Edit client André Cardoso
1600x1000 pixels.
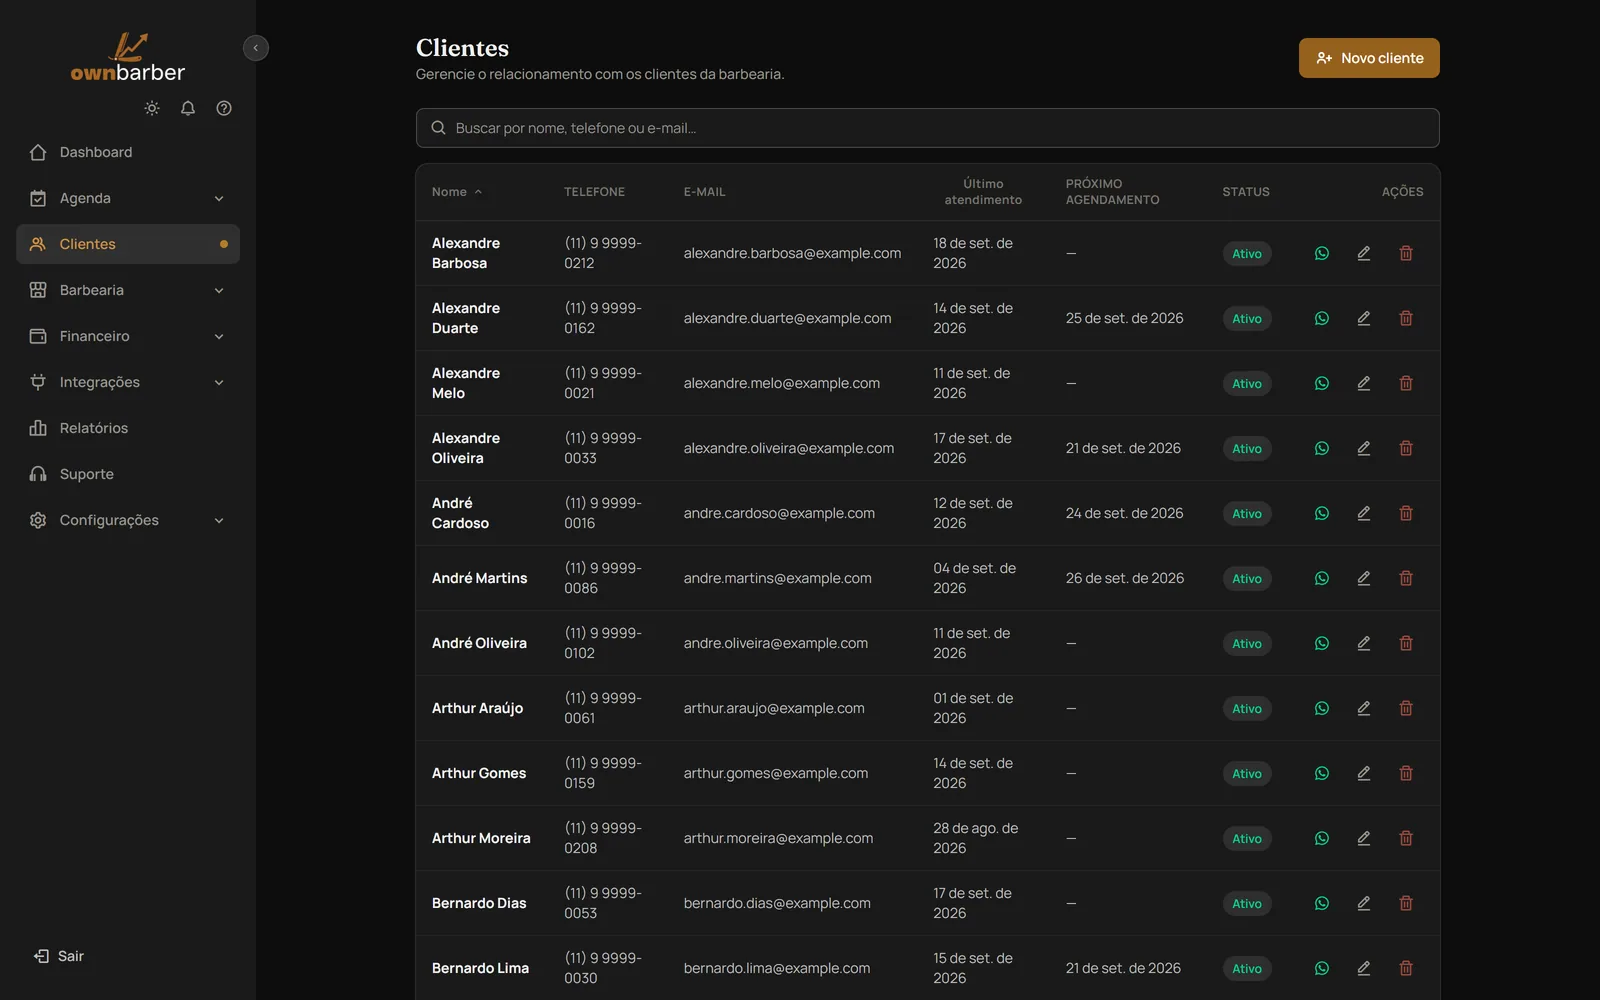click(1364, 513)
